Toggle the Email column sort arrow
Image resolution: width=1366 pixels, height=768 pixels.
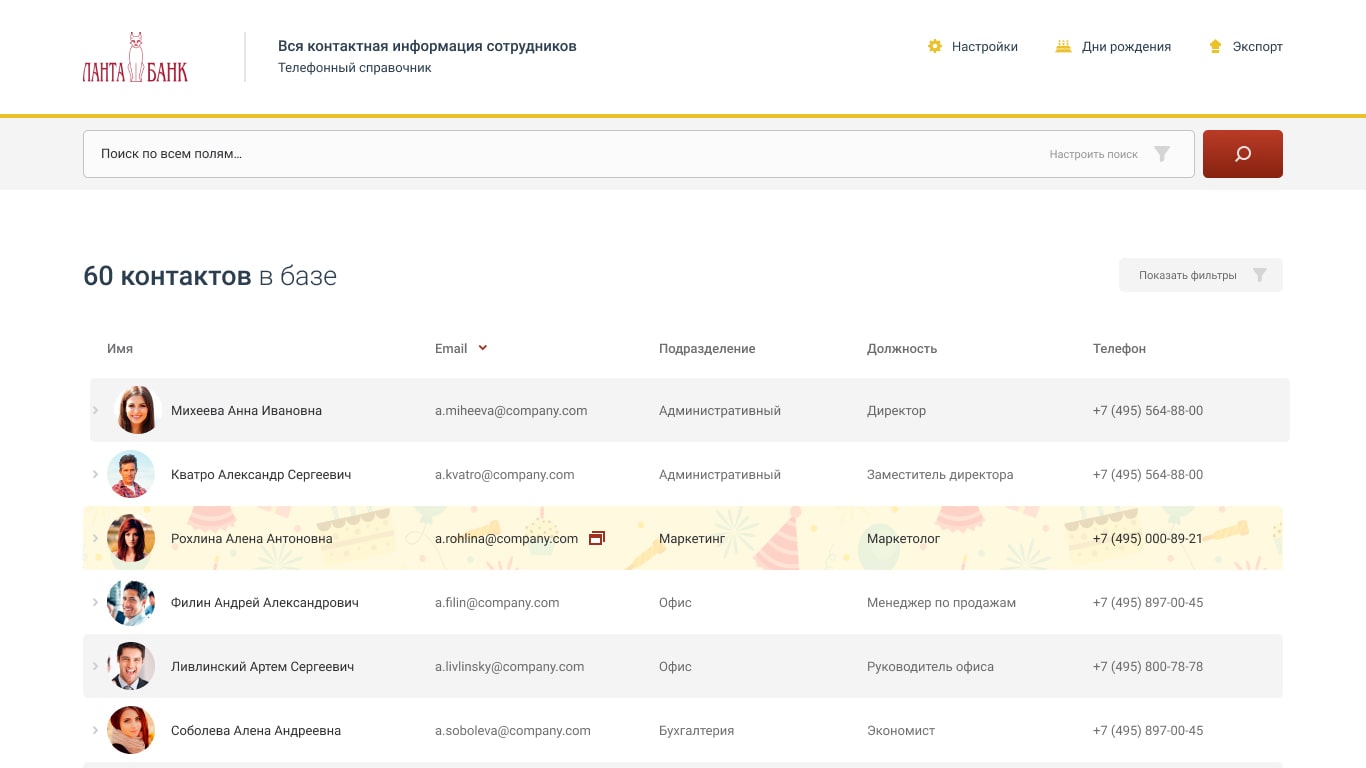tap(482, 348)
